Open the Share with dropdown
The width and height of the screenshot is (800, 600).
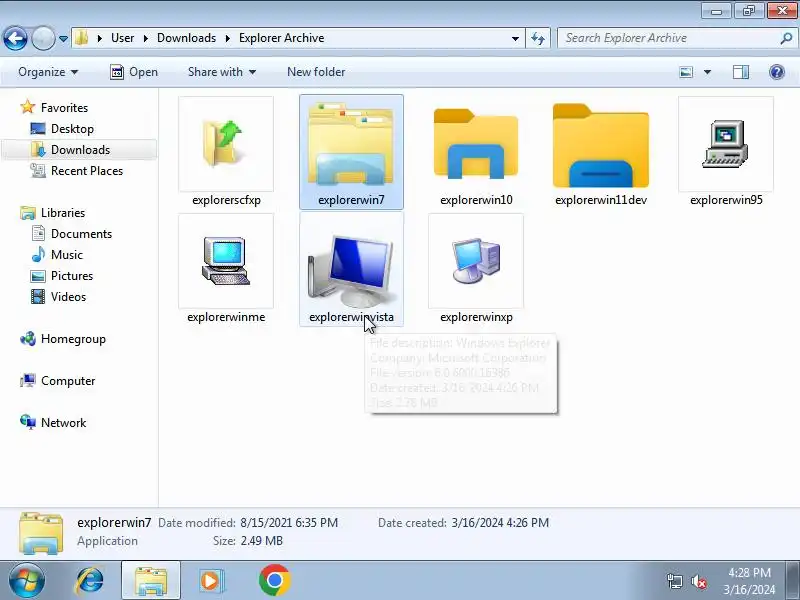tap(221, 72)
